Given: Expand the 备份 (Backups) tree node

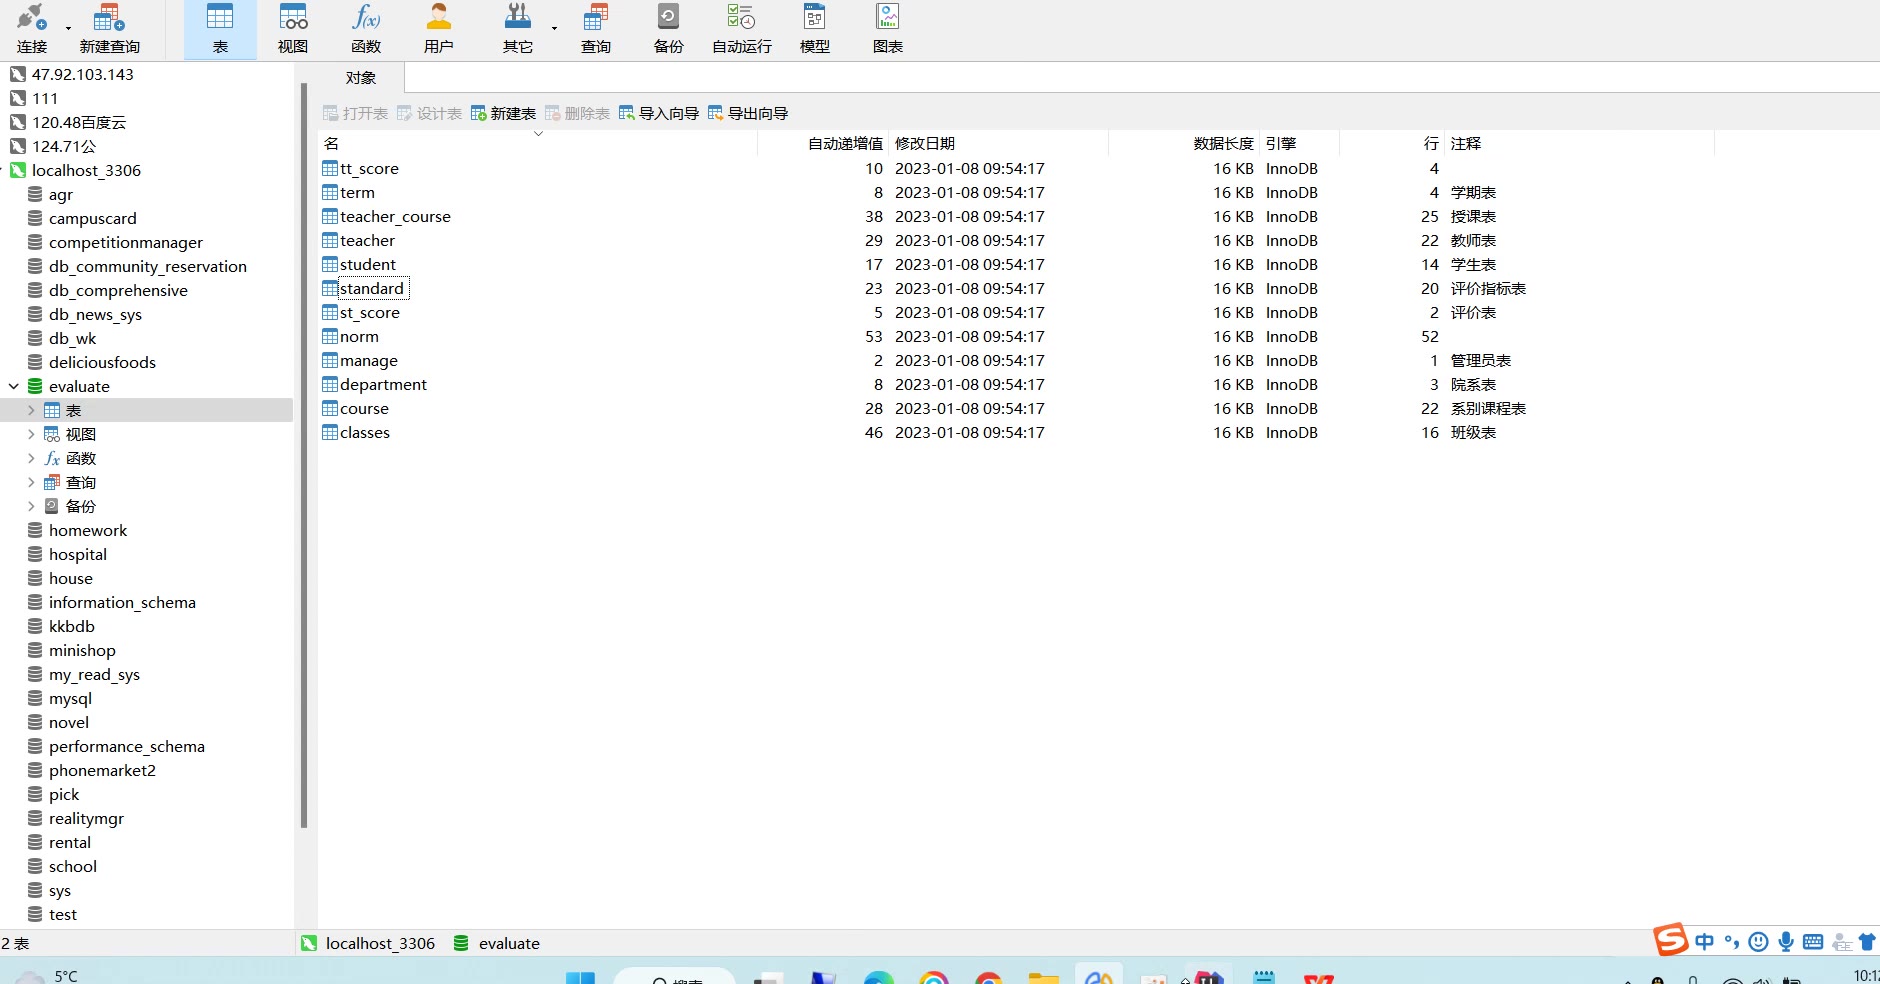Looking at the screenshot, I should click(31, 506).
